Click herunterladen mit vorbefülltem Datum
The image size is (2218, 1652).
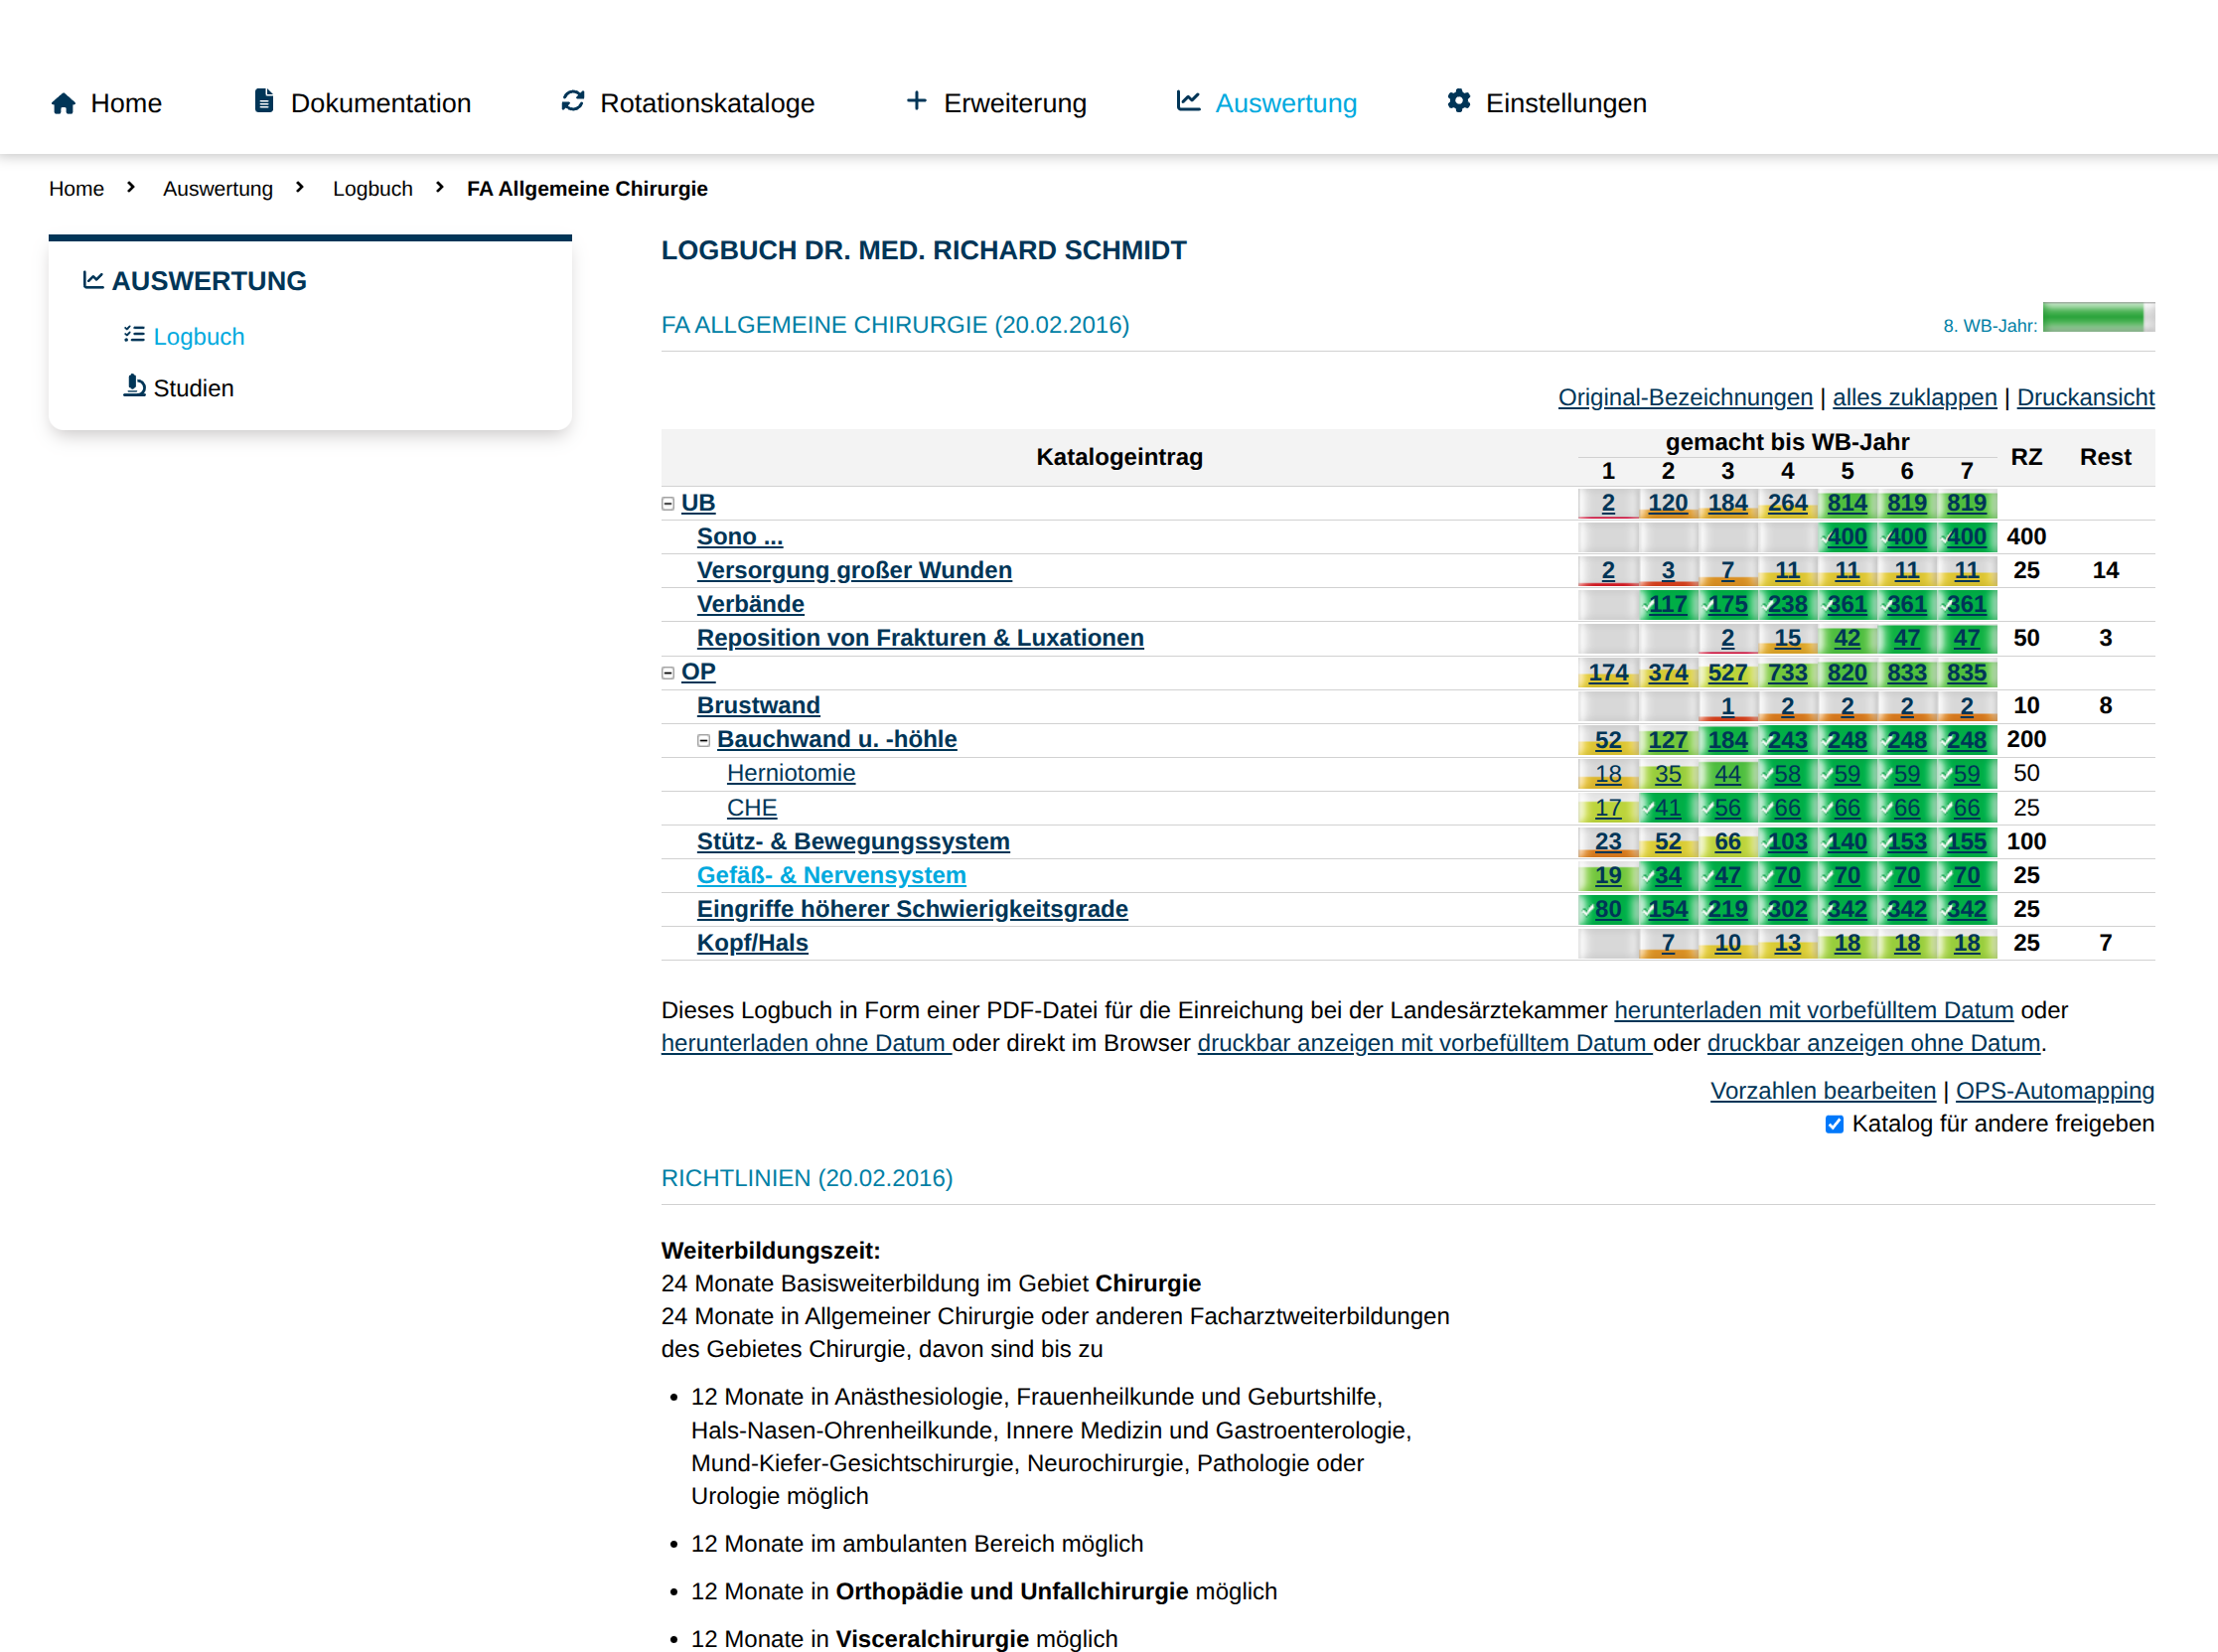(x=1814, y=1011)
